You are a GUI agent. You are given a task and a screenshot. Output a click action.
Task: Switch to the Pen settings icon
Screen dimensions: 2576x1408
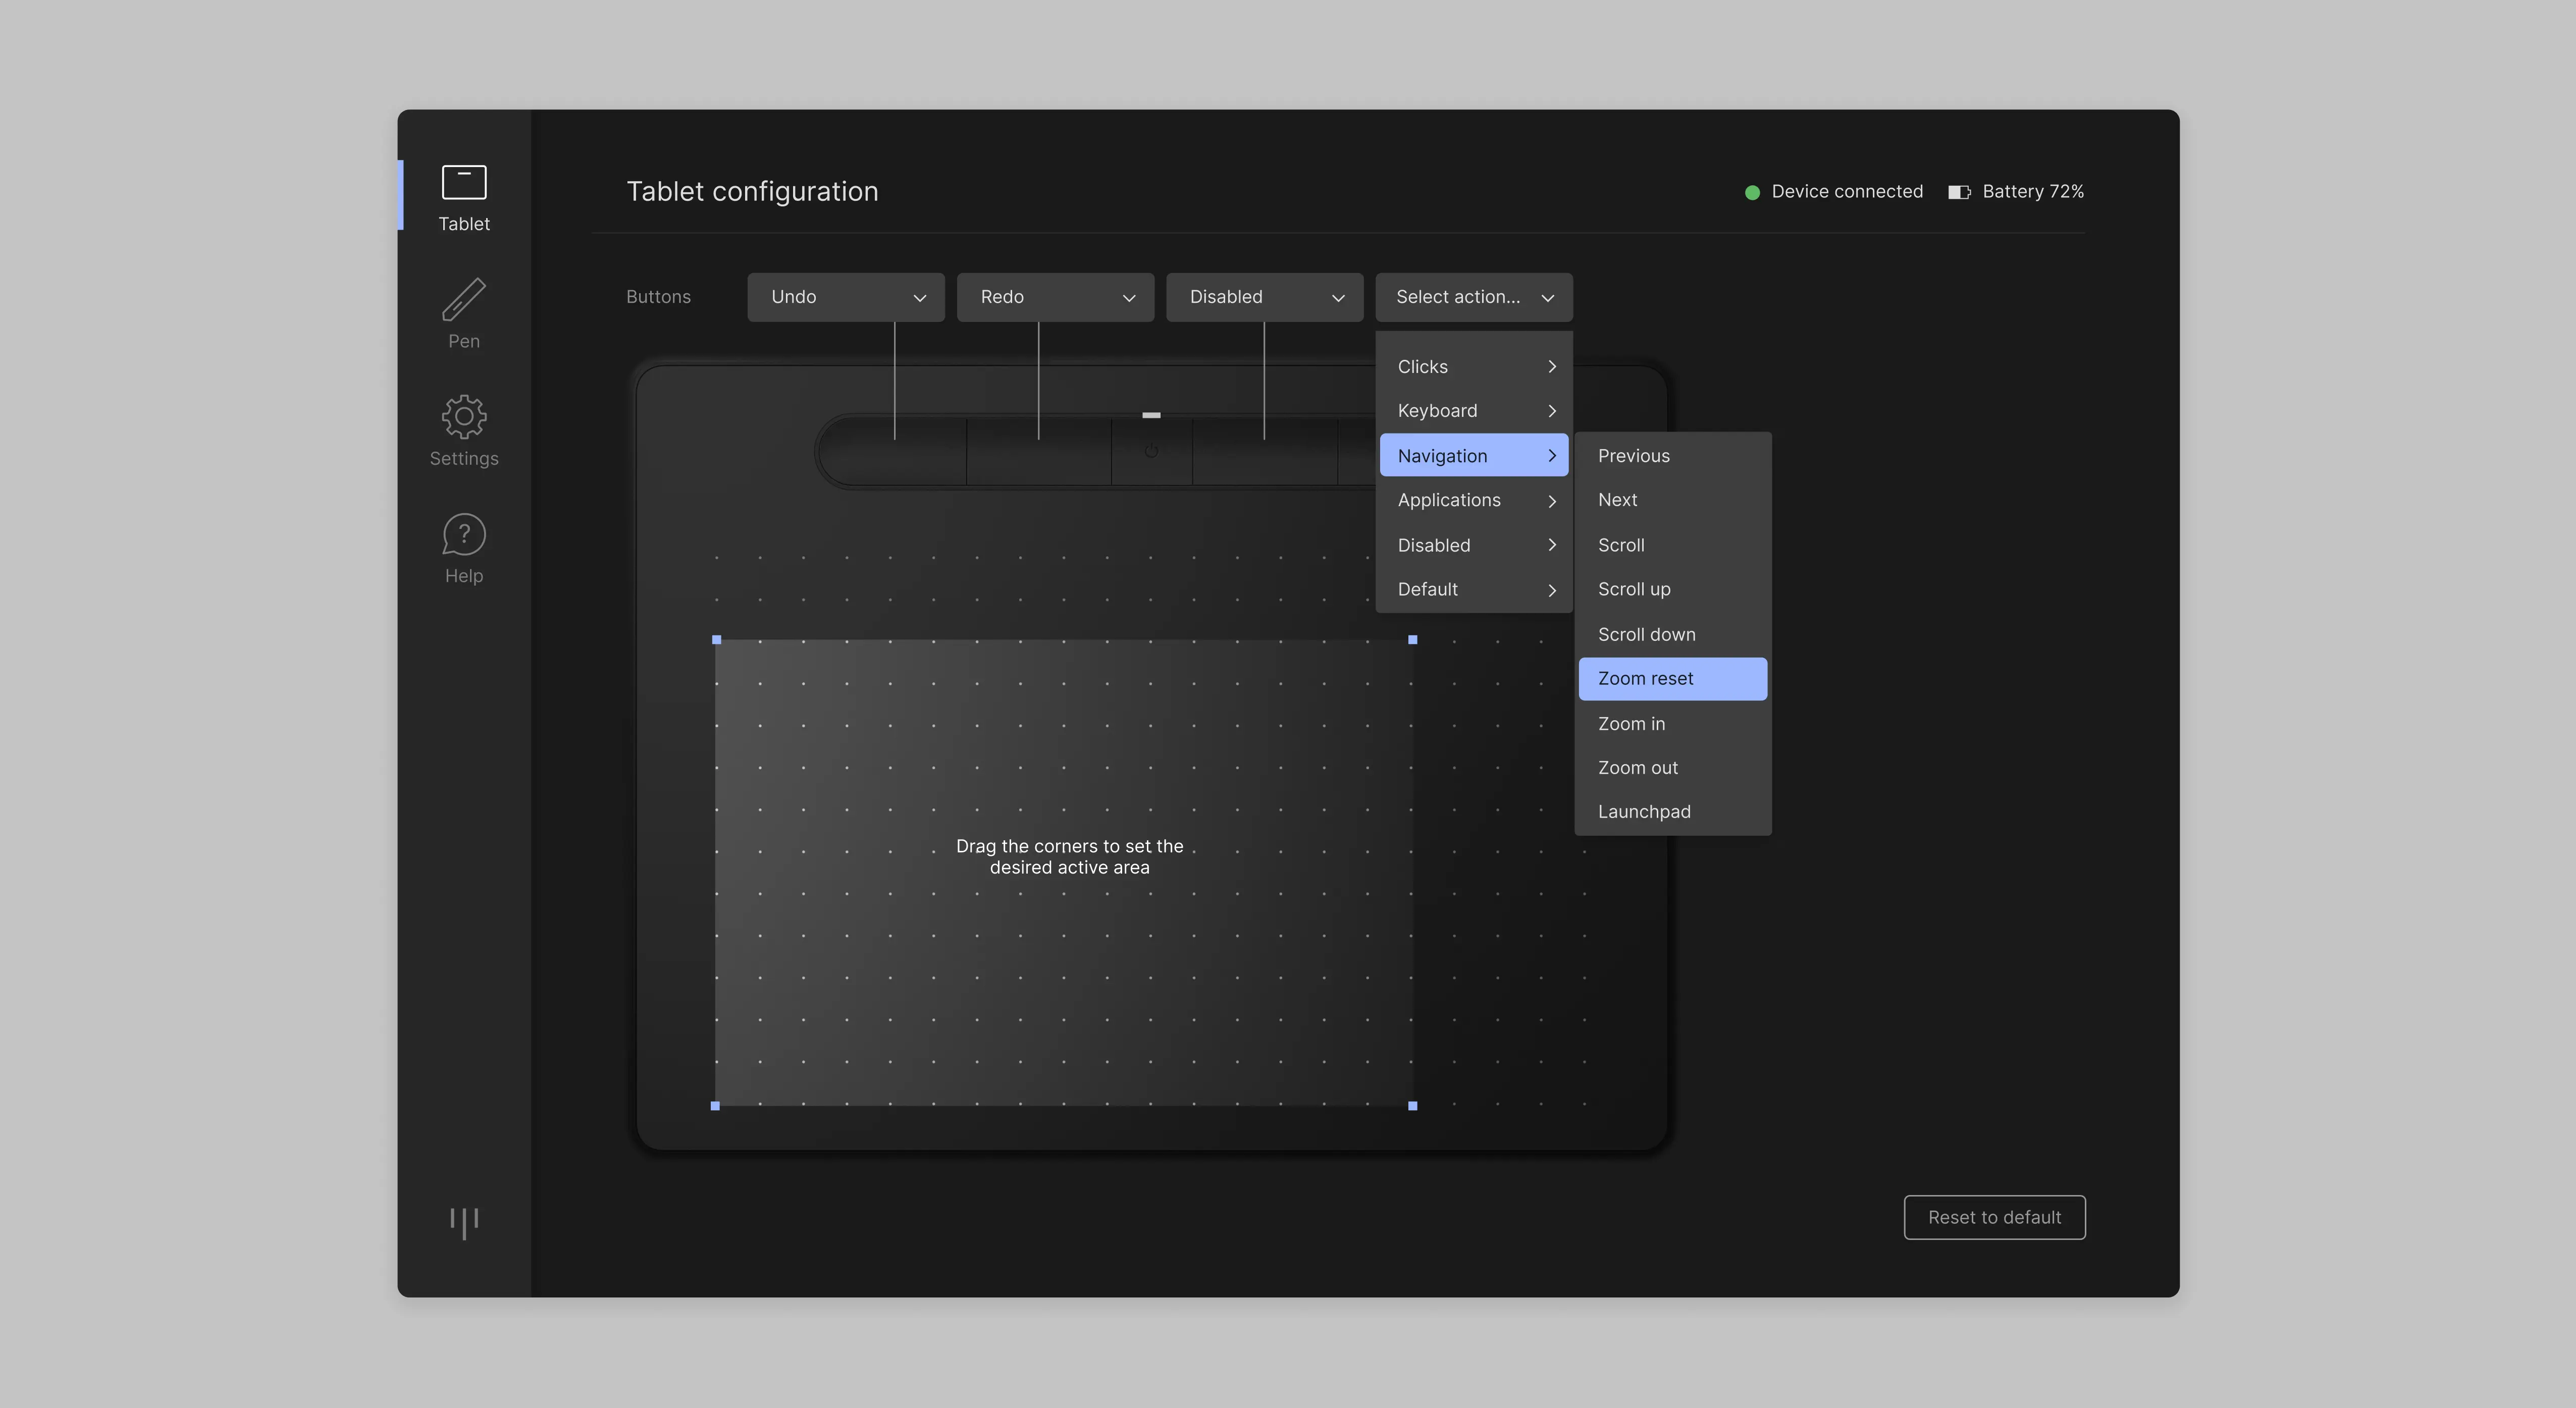click(x=463, y=312)
